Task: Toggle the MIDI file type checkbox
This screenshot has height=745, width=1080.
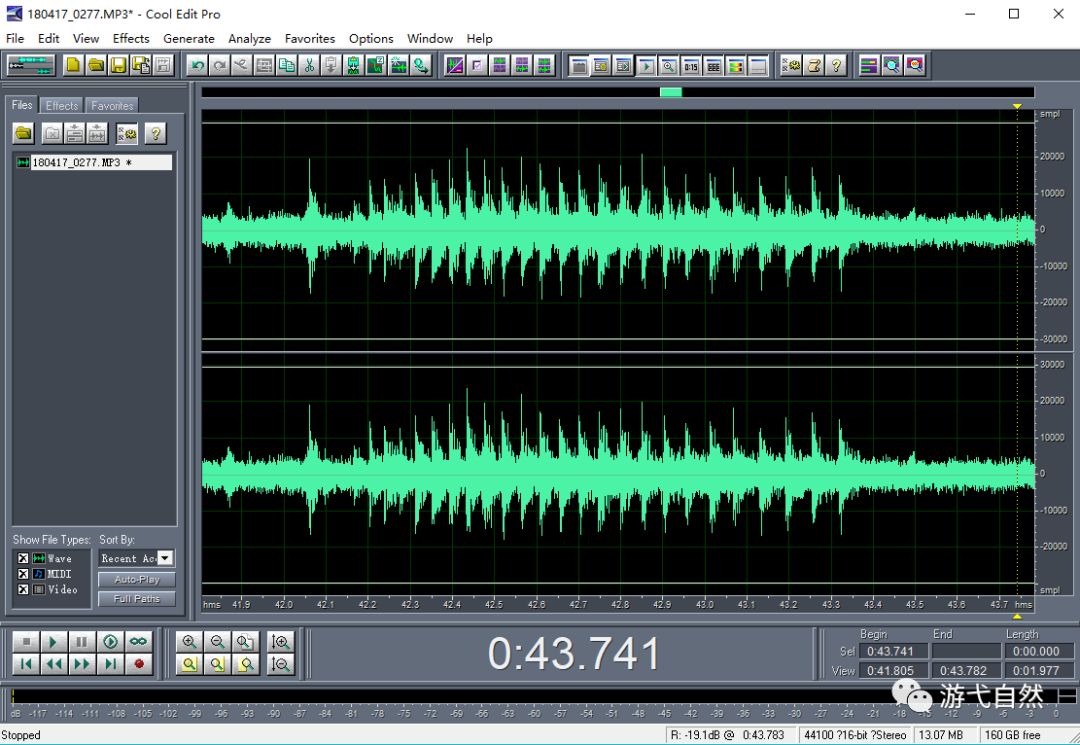Action: [23, 574]
